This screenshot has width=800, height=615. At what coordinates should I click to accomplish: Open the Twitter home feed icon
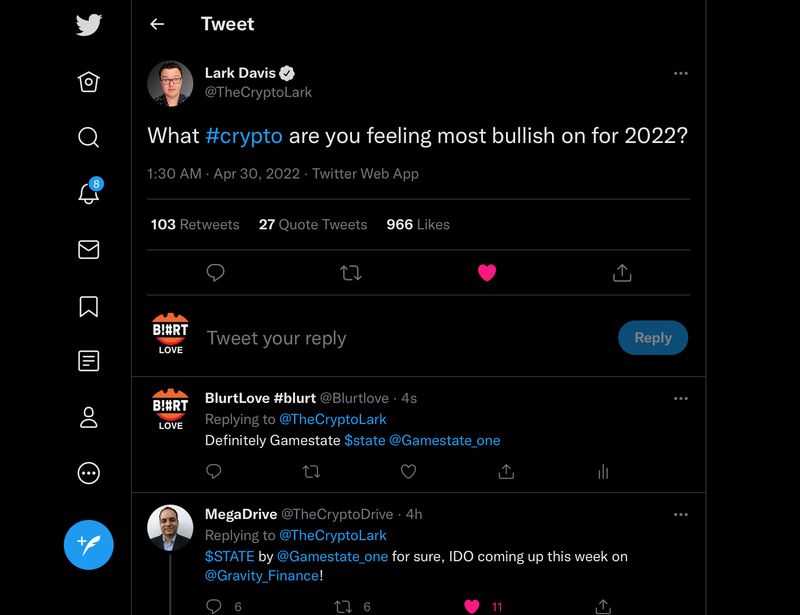point(89,82)
